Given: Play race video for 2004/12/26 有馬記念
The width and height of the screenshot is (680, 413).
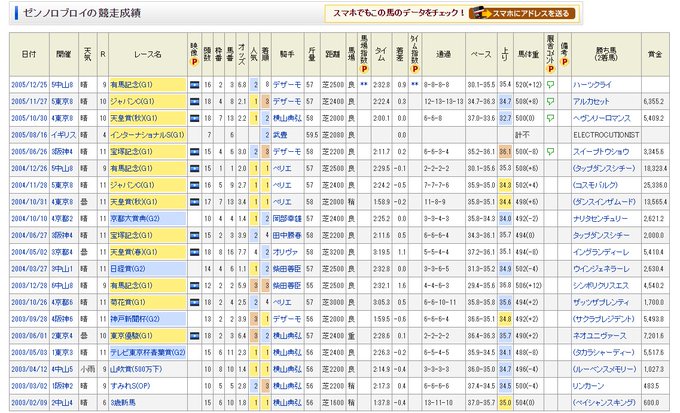Looking at the screenshot, I should click(194, 168).
